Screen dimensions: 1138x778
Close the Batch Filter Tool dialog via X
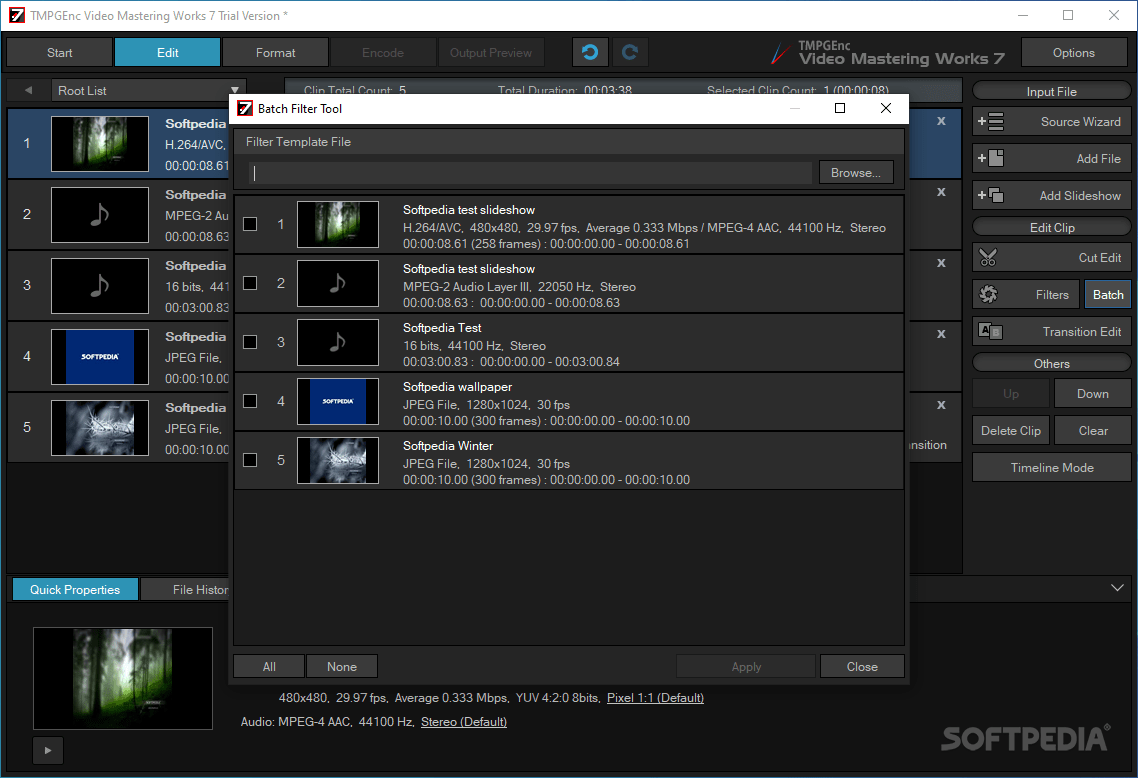tap(885, 108)
